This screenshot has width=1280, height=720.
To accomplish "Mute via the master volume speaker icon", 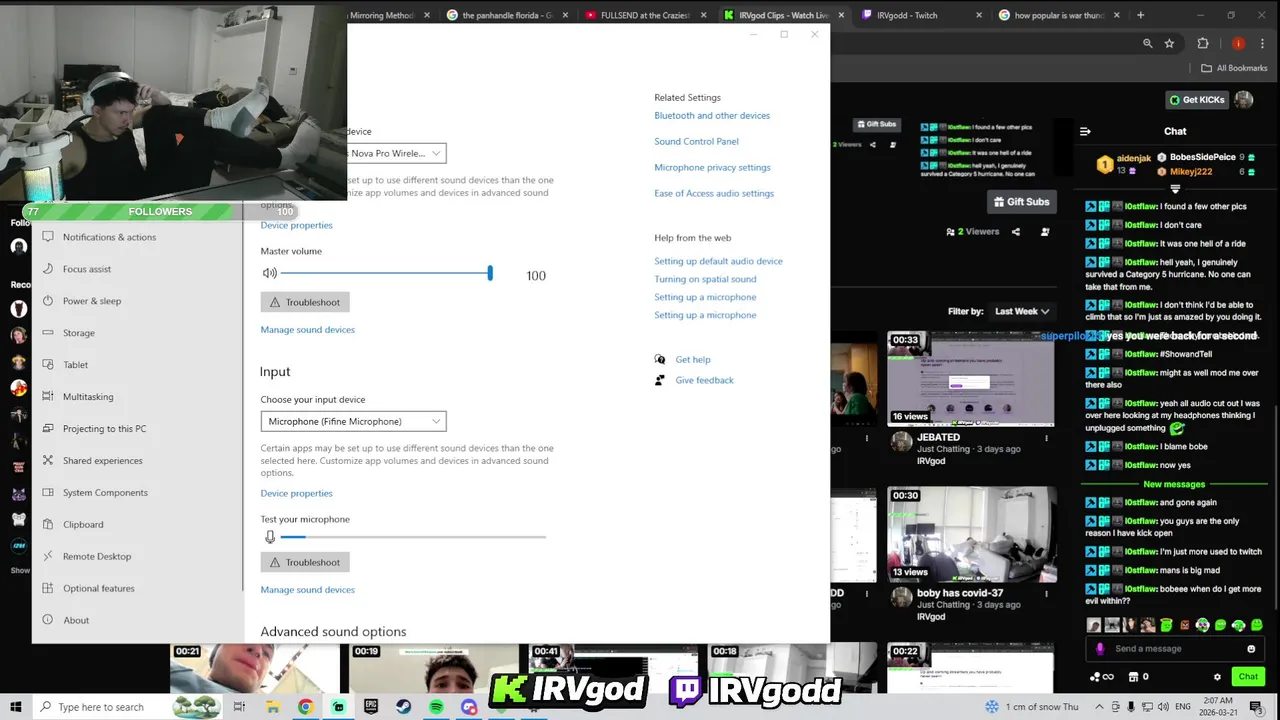I will pos(269,273).
